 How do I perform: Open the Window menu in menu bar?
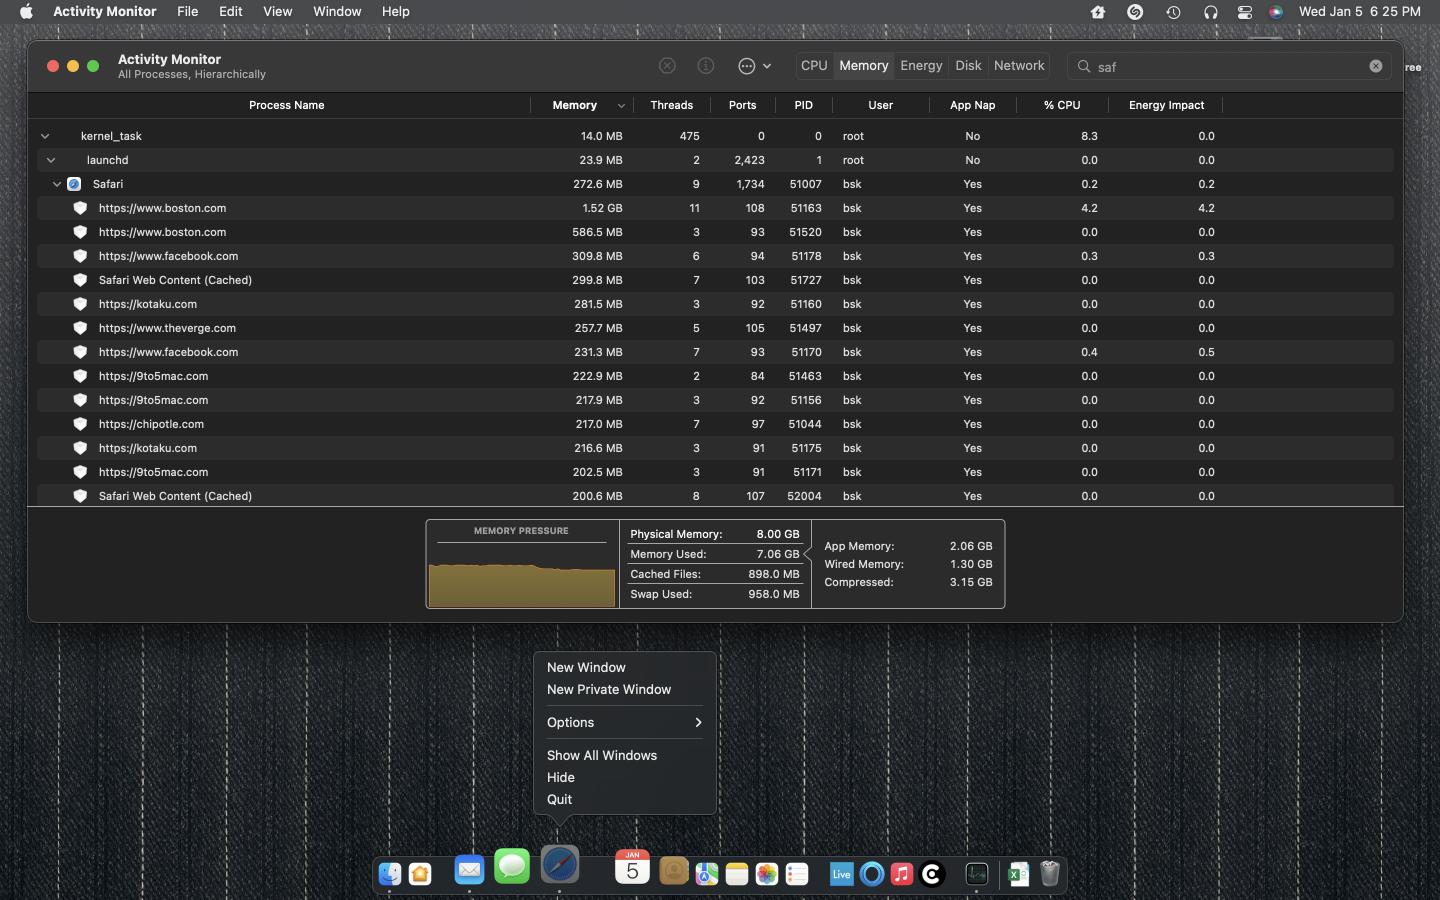337,12
